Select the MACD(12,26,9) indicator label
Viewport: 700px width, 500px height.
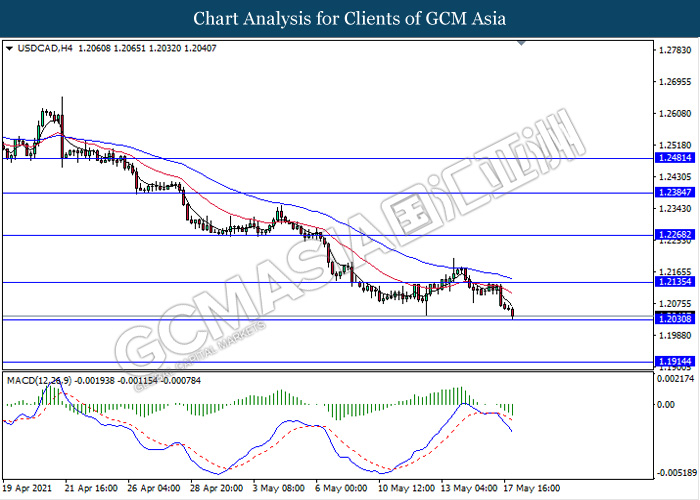point(39,381)
